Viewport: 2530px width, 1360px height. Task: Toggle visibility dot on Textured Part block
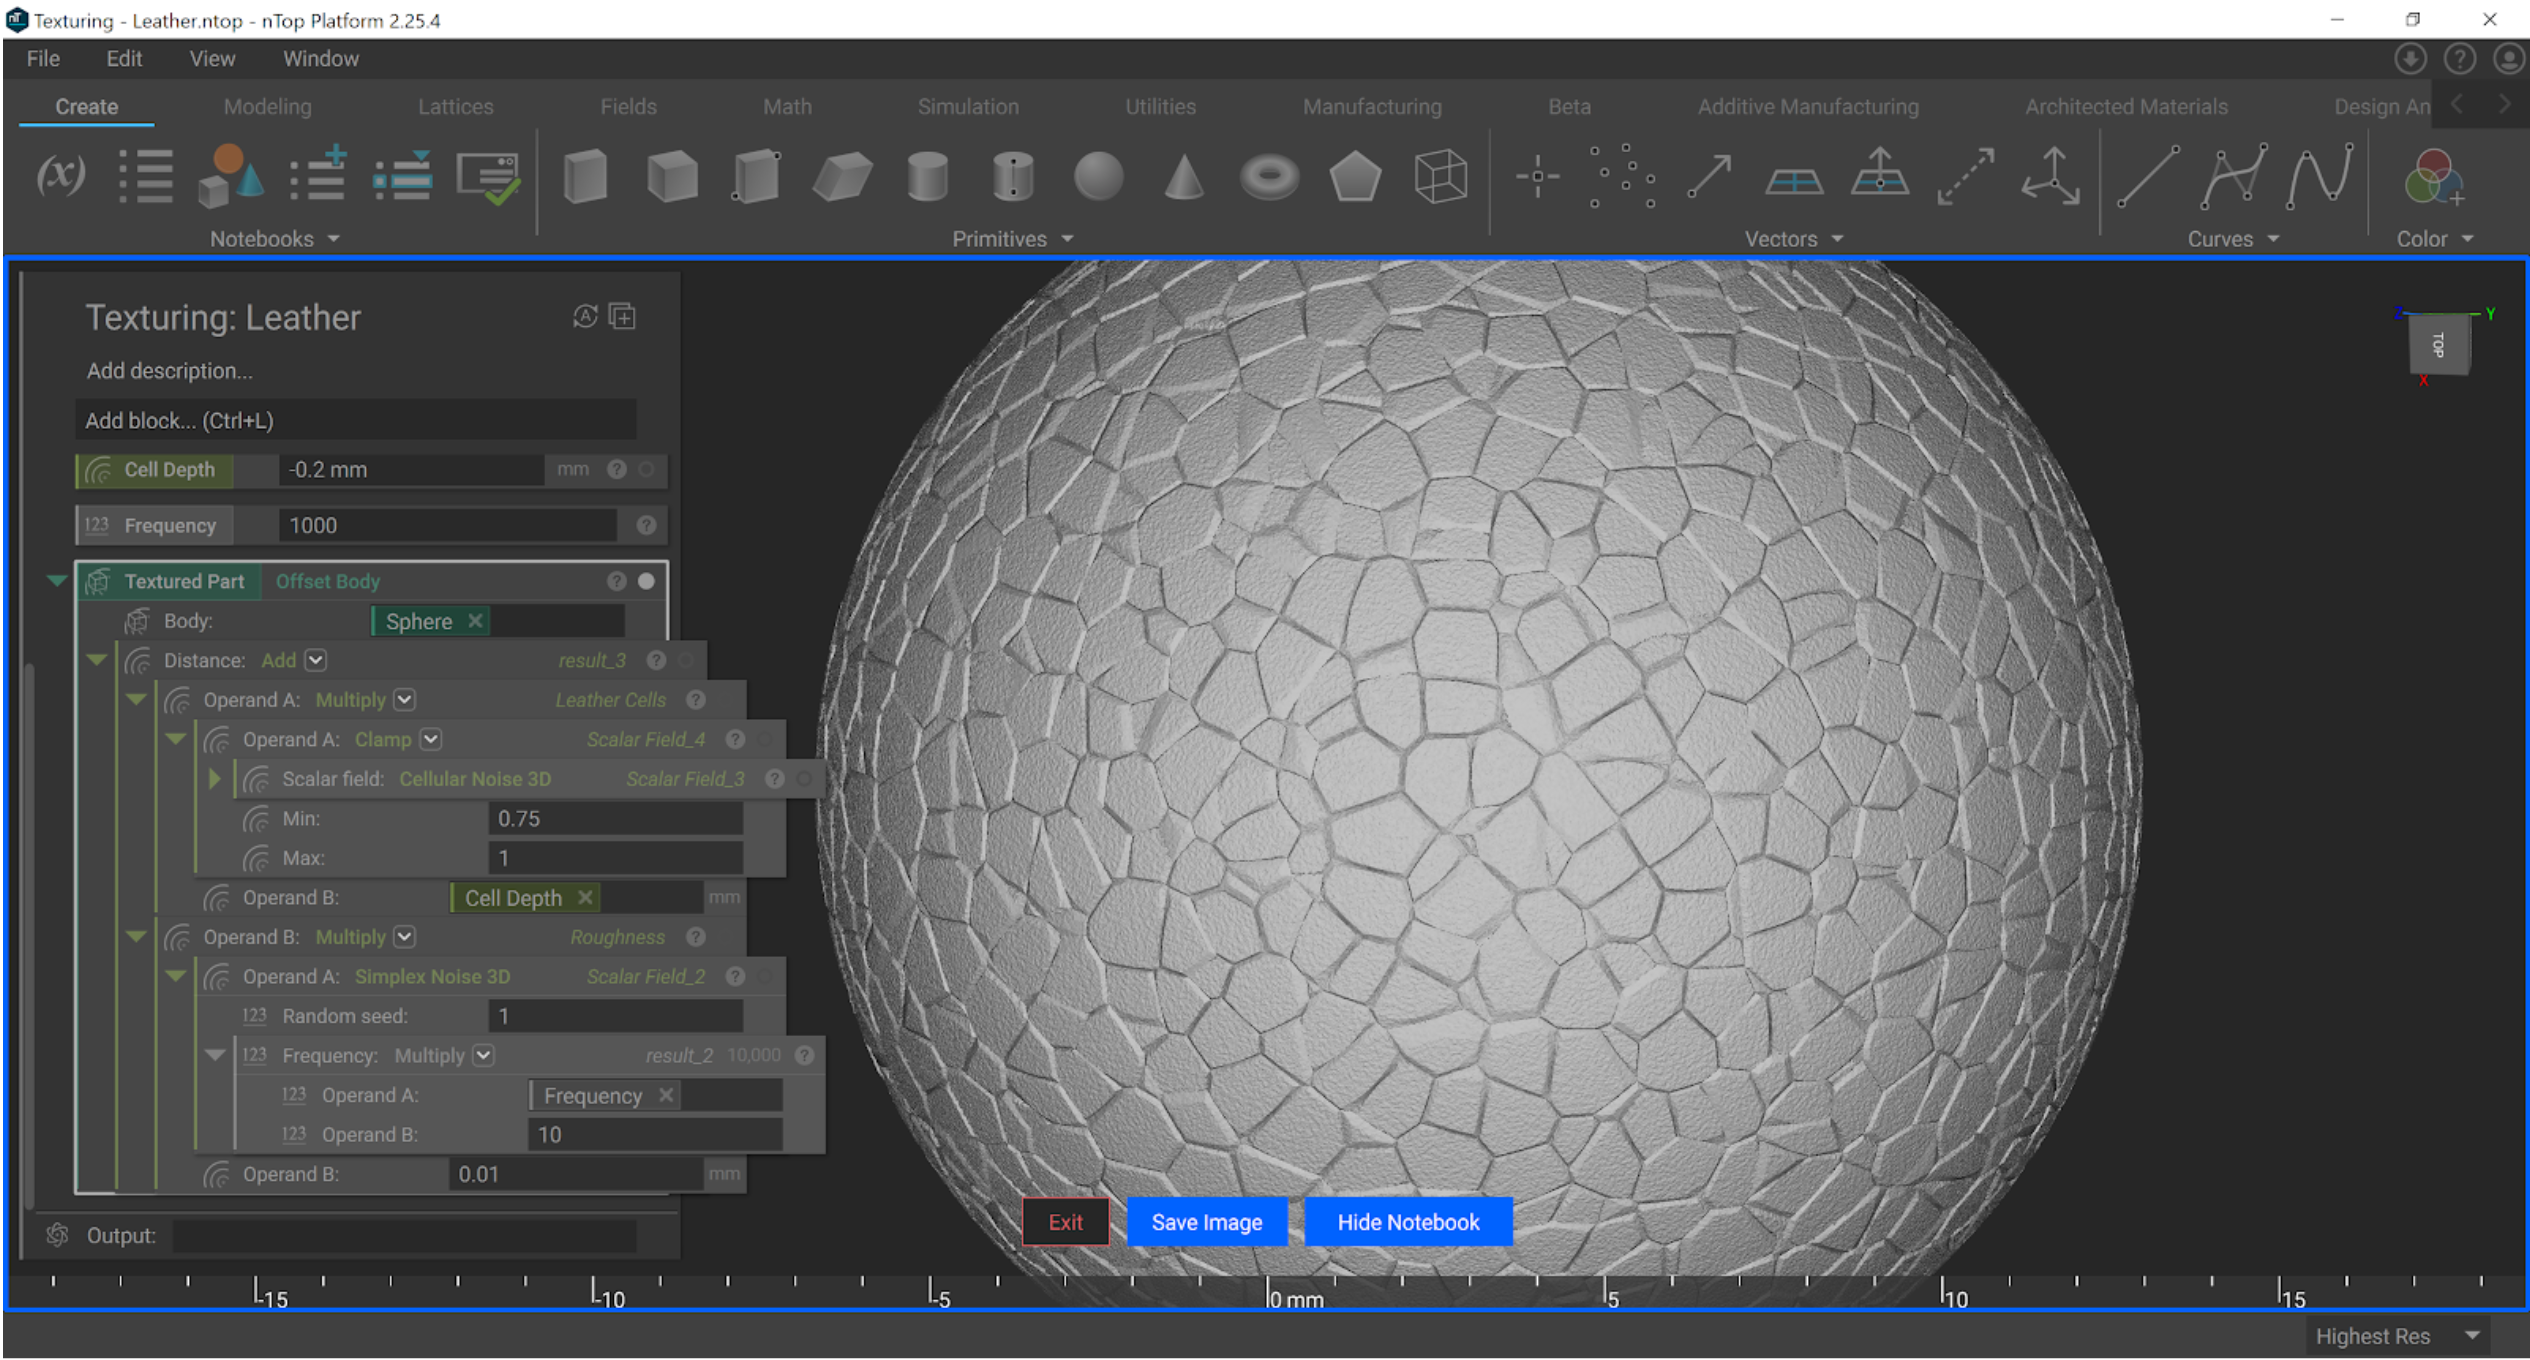click(x=646, y=581)
